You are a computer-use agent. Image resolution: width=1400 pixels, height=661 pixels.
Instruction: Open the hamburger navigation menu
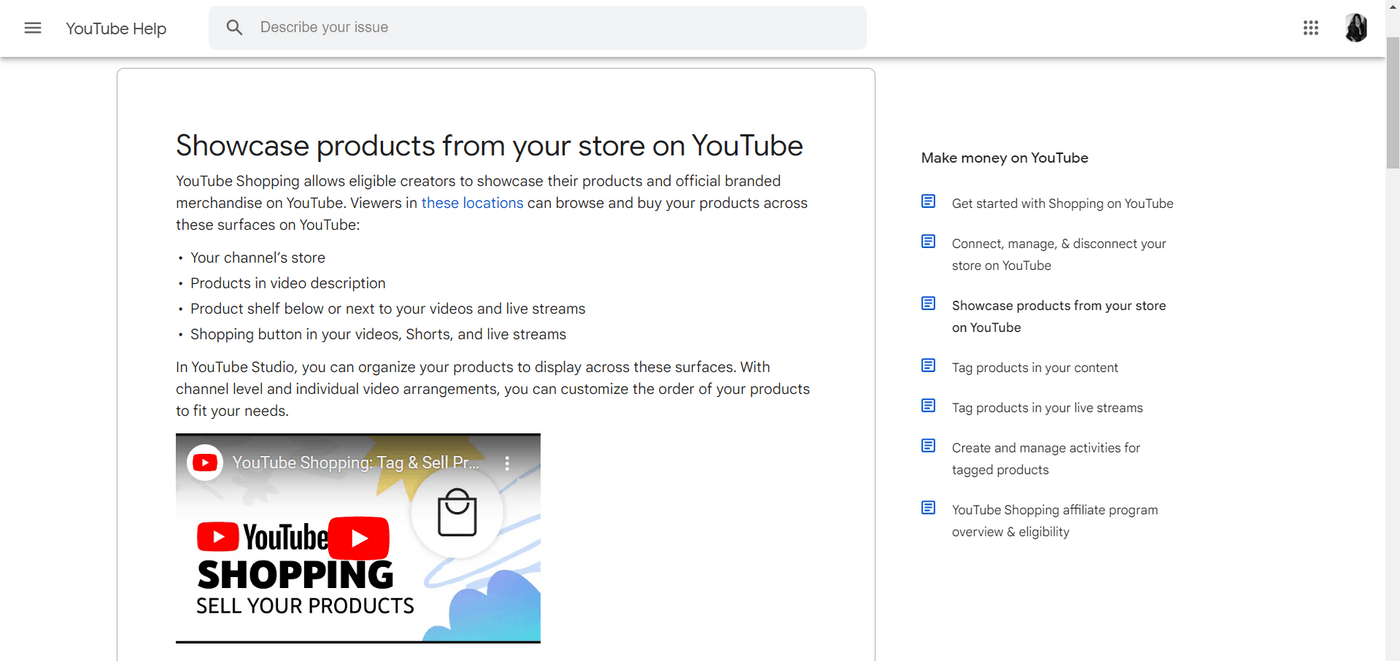[32, 27]
